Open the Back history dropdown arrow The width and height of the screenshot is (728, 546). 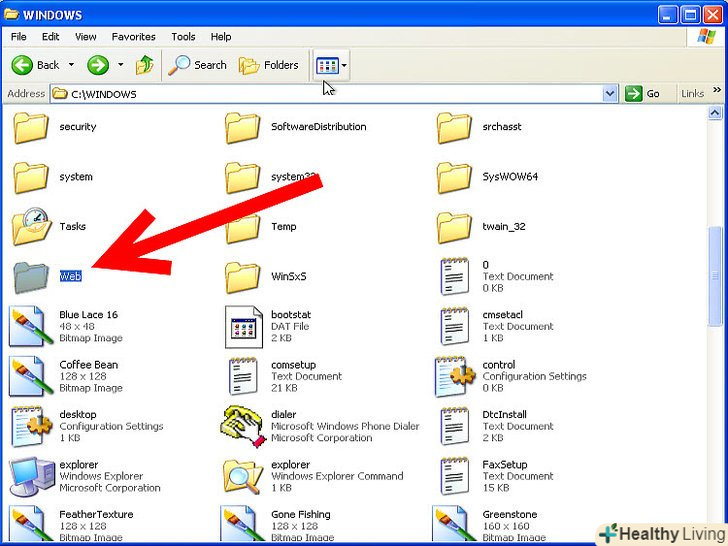(71, 65)
